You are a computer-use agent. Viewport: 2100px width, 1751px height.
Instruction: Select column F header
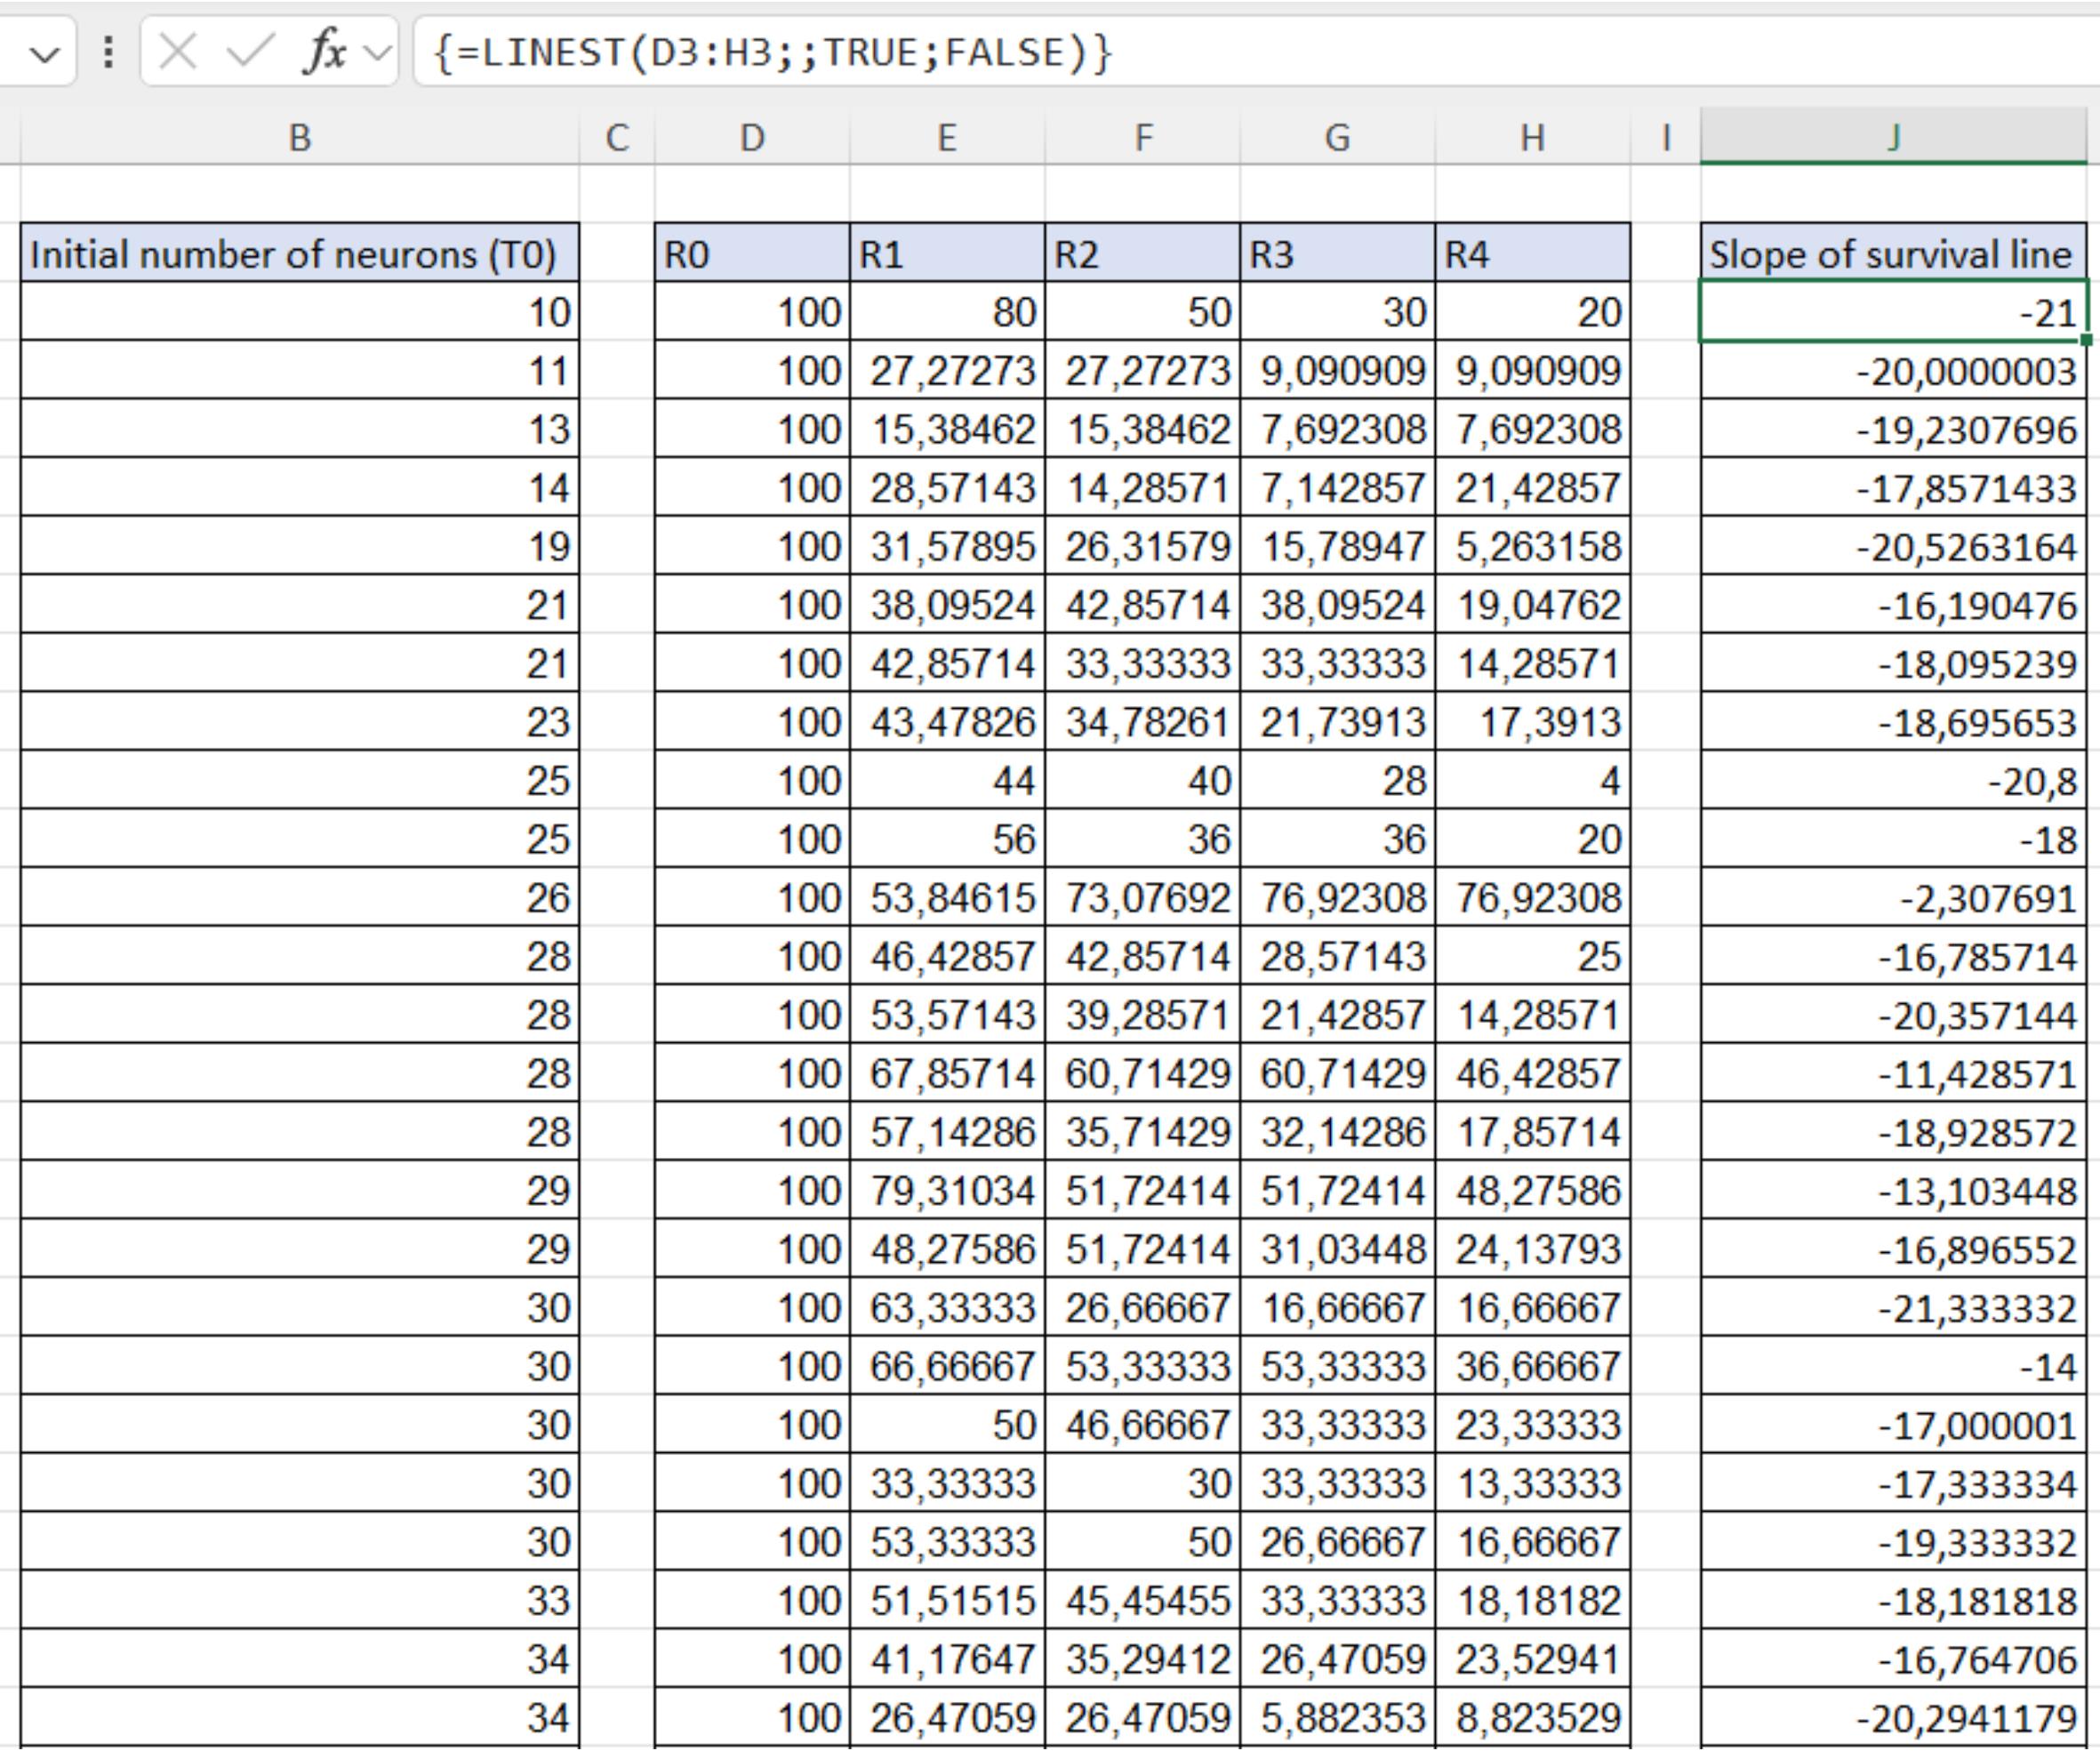(1142, 138)
